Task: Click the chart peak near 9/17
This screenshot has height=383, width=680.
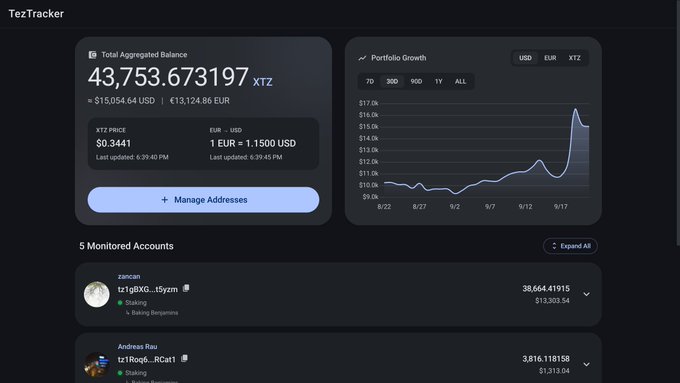Action: [575, 109]
